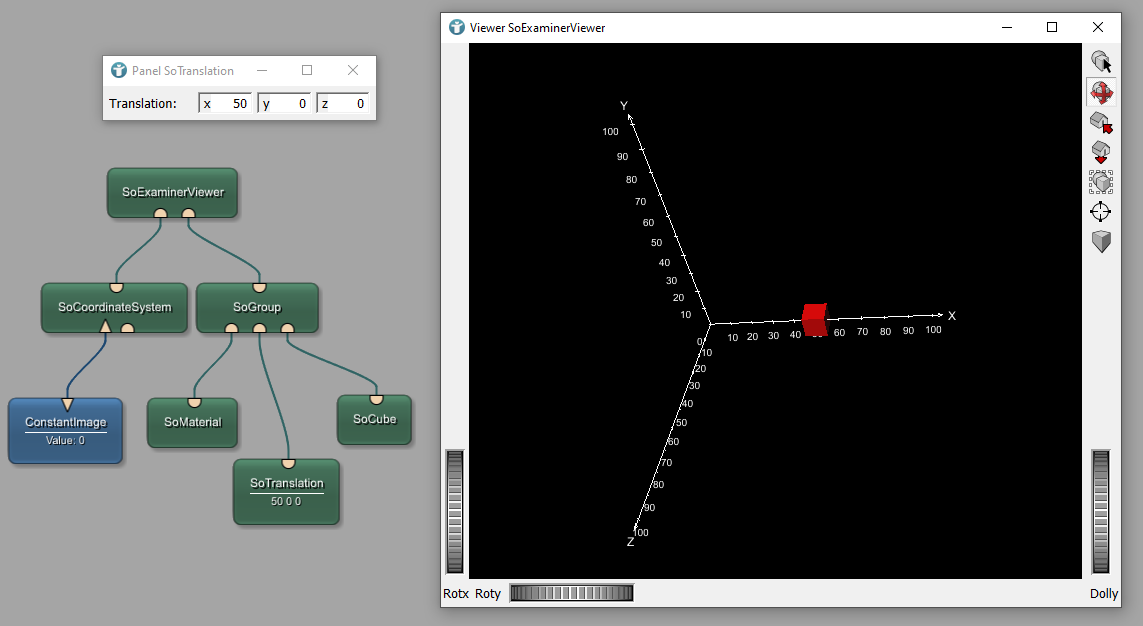Click the set home position icon
Screen dimensions: 1143x626
pyautogui.click(x=1101, y=152)
